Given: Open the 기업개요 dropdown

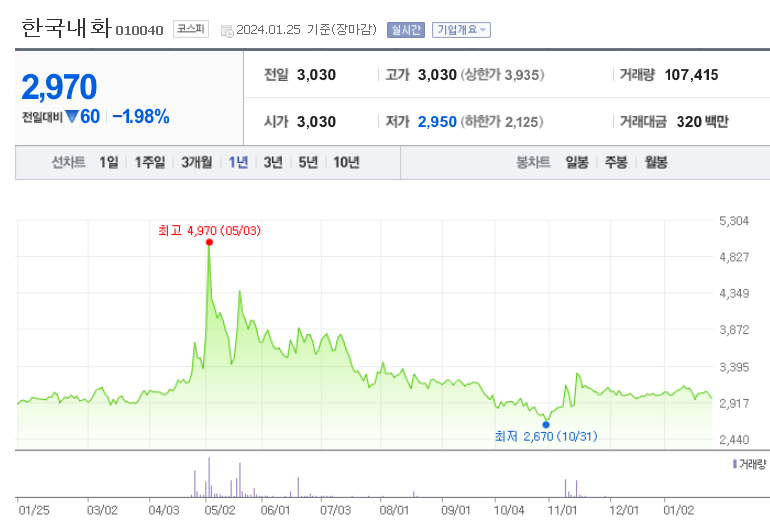Looking at the screenshot, I should (461, 30).
